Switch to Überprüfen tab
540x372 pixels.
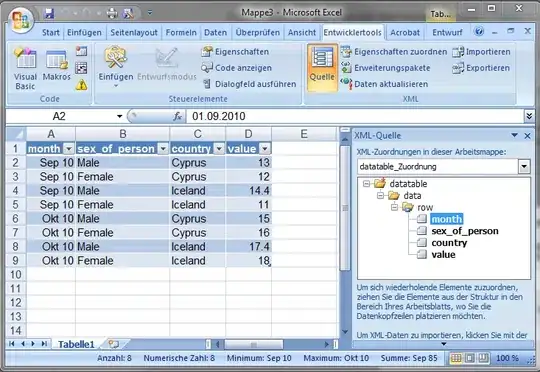257,32
